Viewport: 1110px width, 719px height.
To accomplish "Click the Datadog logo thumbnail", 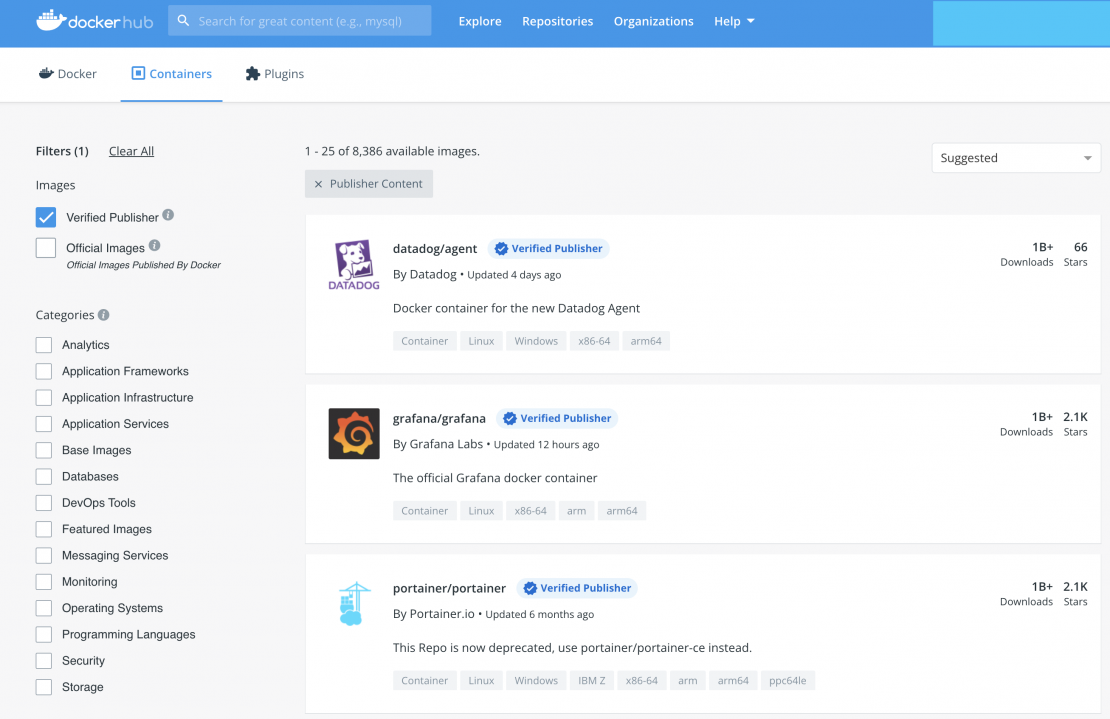I will click(354, 265).
